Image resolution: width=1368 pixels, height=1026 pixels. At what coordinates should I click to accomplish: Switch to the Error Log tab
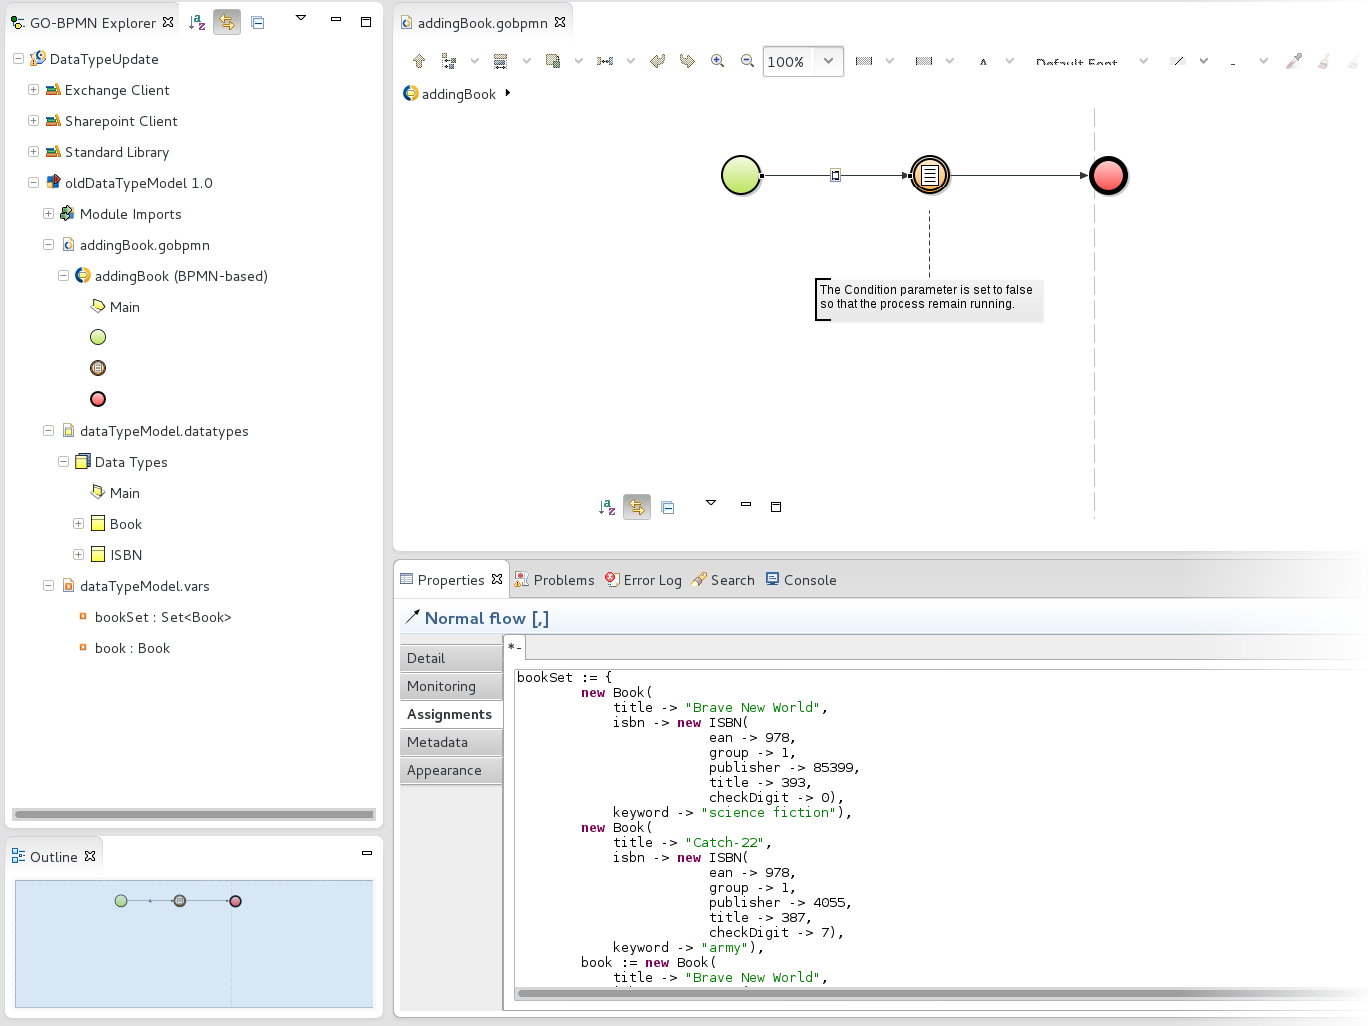pos(643,580)
